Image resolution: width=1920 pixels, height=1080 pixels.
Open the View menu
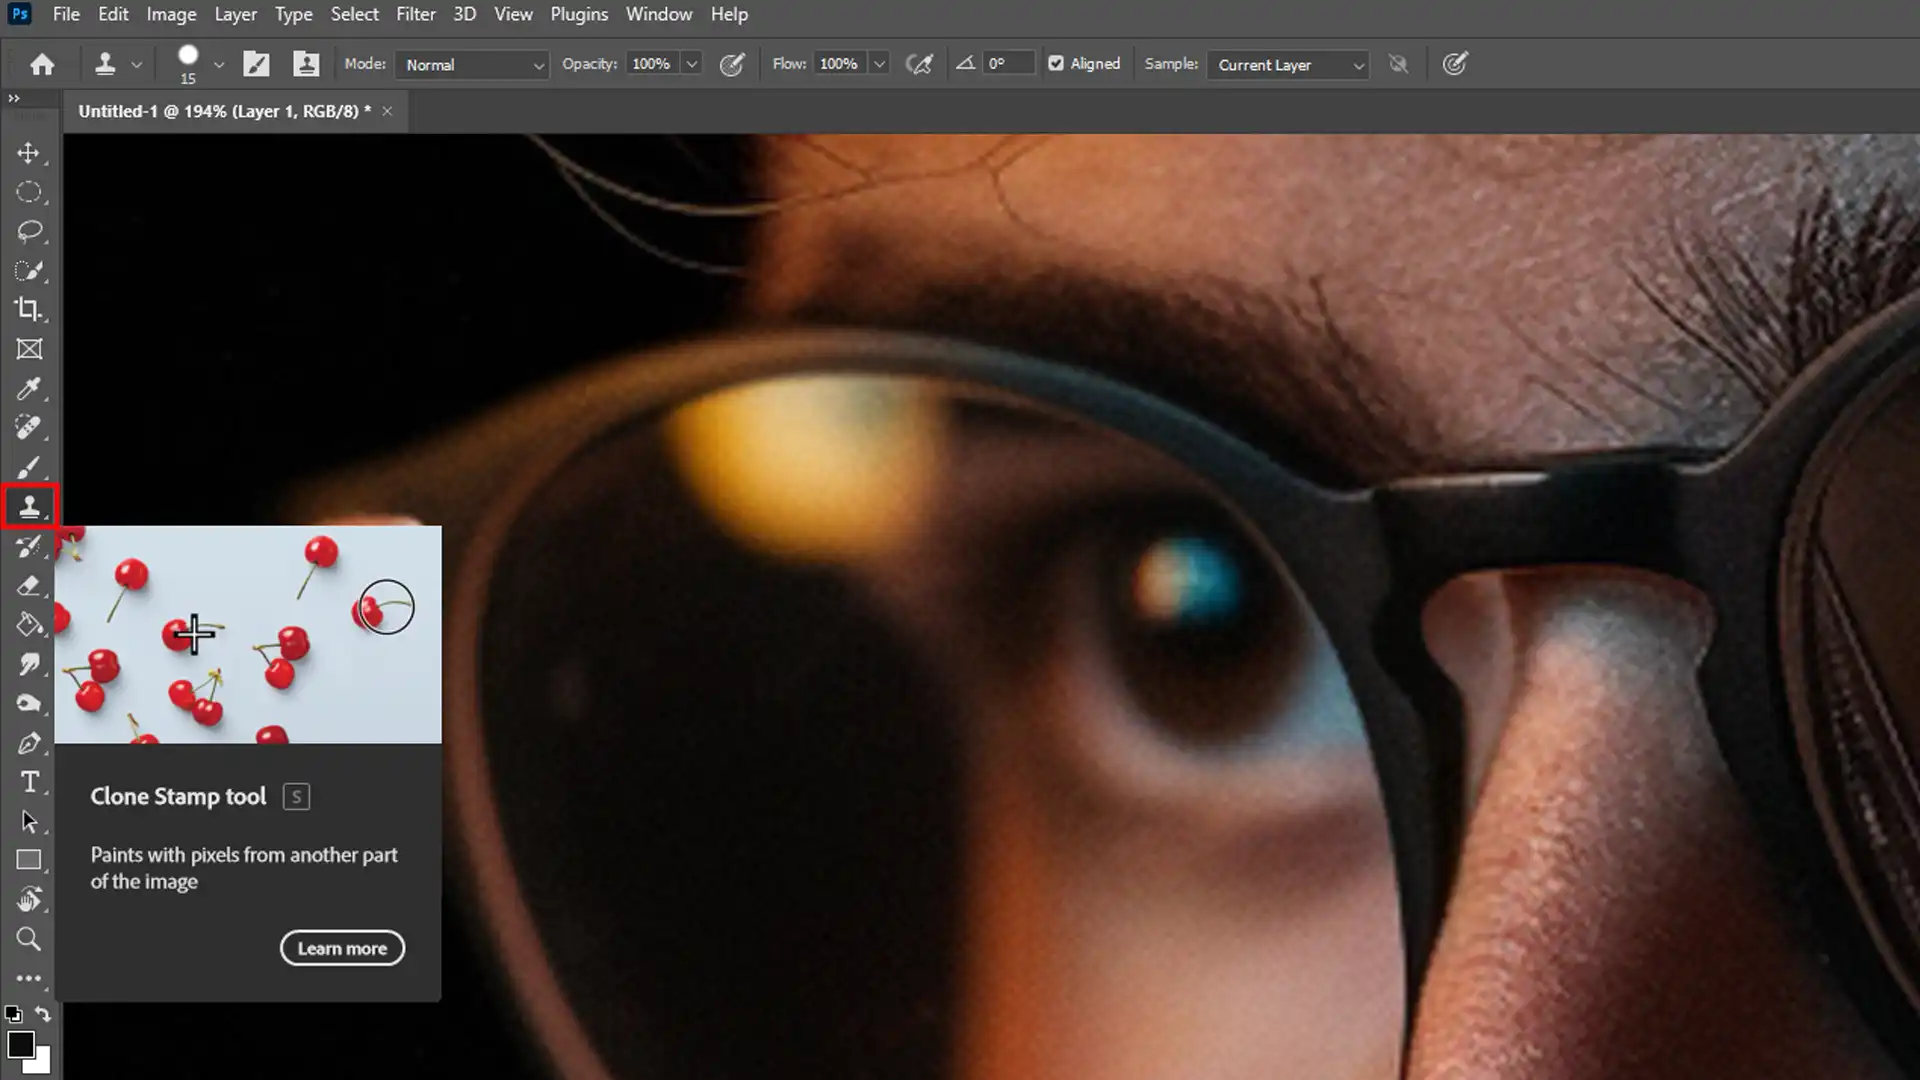pyautogui.click(x=513, y=14)
